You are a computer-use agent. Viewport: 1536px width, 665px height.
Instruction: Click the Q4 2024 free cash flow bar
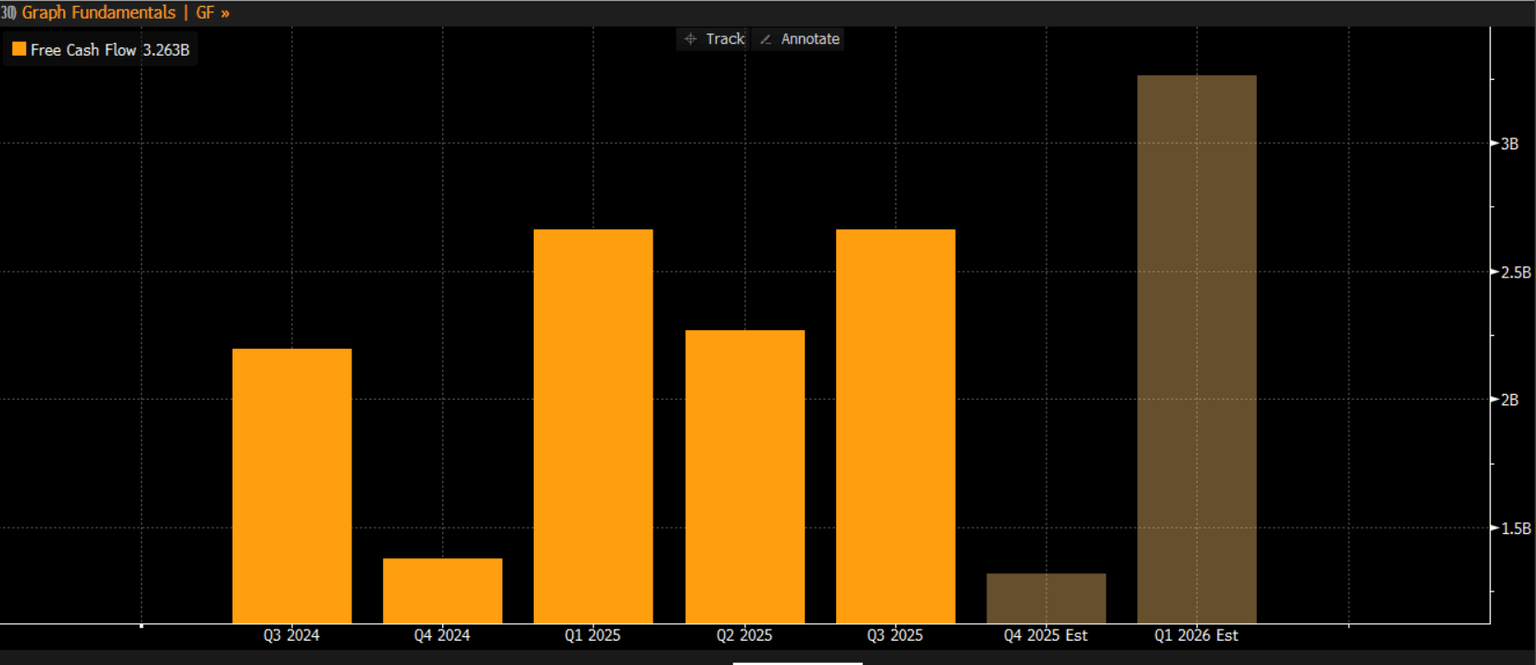pos(442,590)
